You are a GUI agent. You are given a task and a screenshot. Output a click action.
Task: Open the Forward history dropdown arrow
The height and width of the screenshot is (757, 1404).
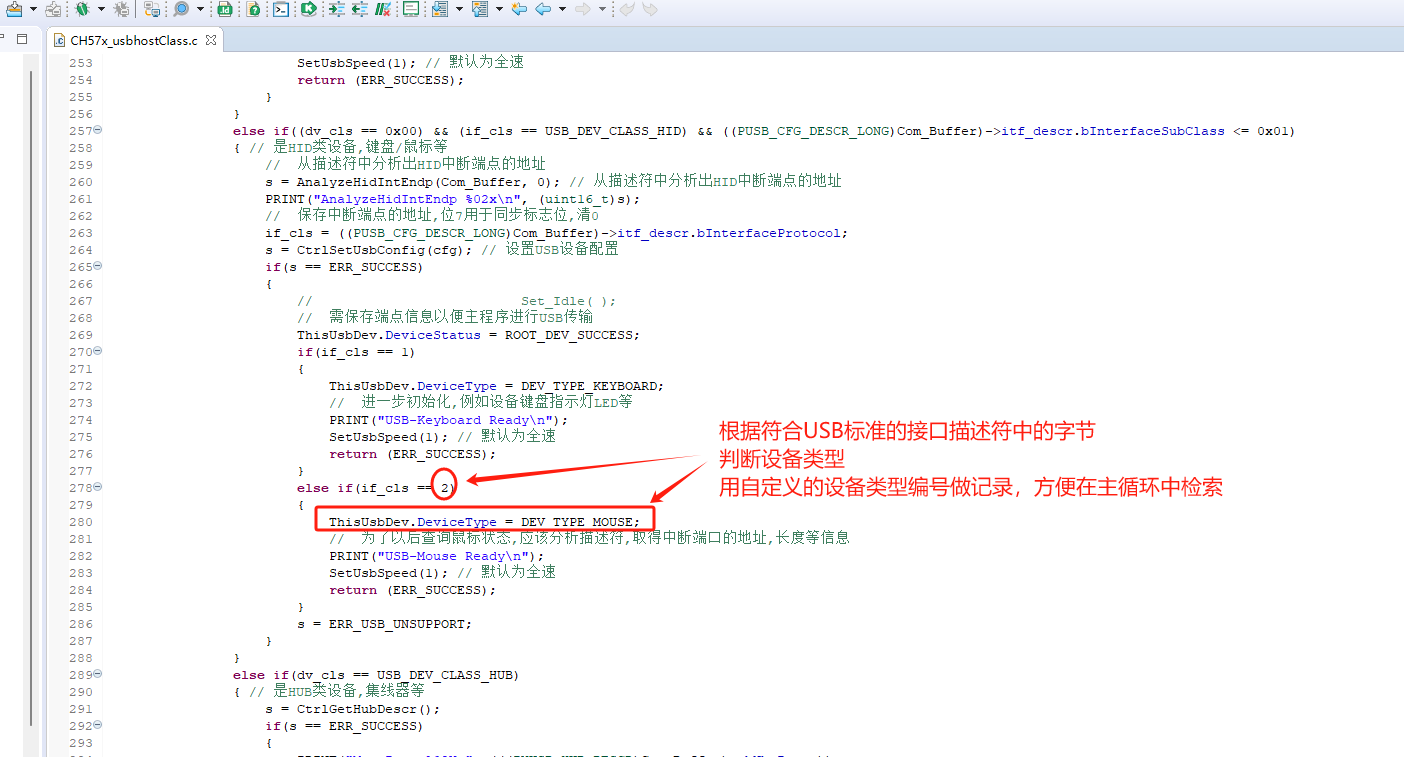pos(602,9)
